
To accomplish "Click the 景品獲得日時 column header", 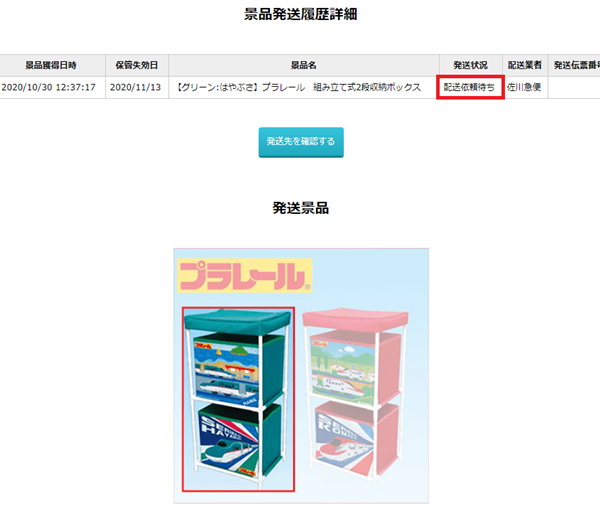I will pyautogui.click(x=51, y=65).
